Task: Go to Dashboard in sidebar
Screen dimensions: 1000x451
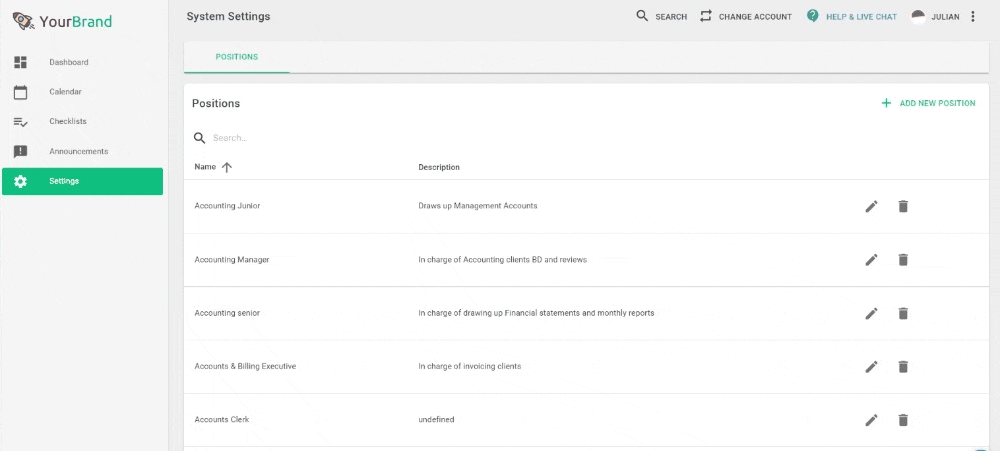Action: click(x=69, y=63)
